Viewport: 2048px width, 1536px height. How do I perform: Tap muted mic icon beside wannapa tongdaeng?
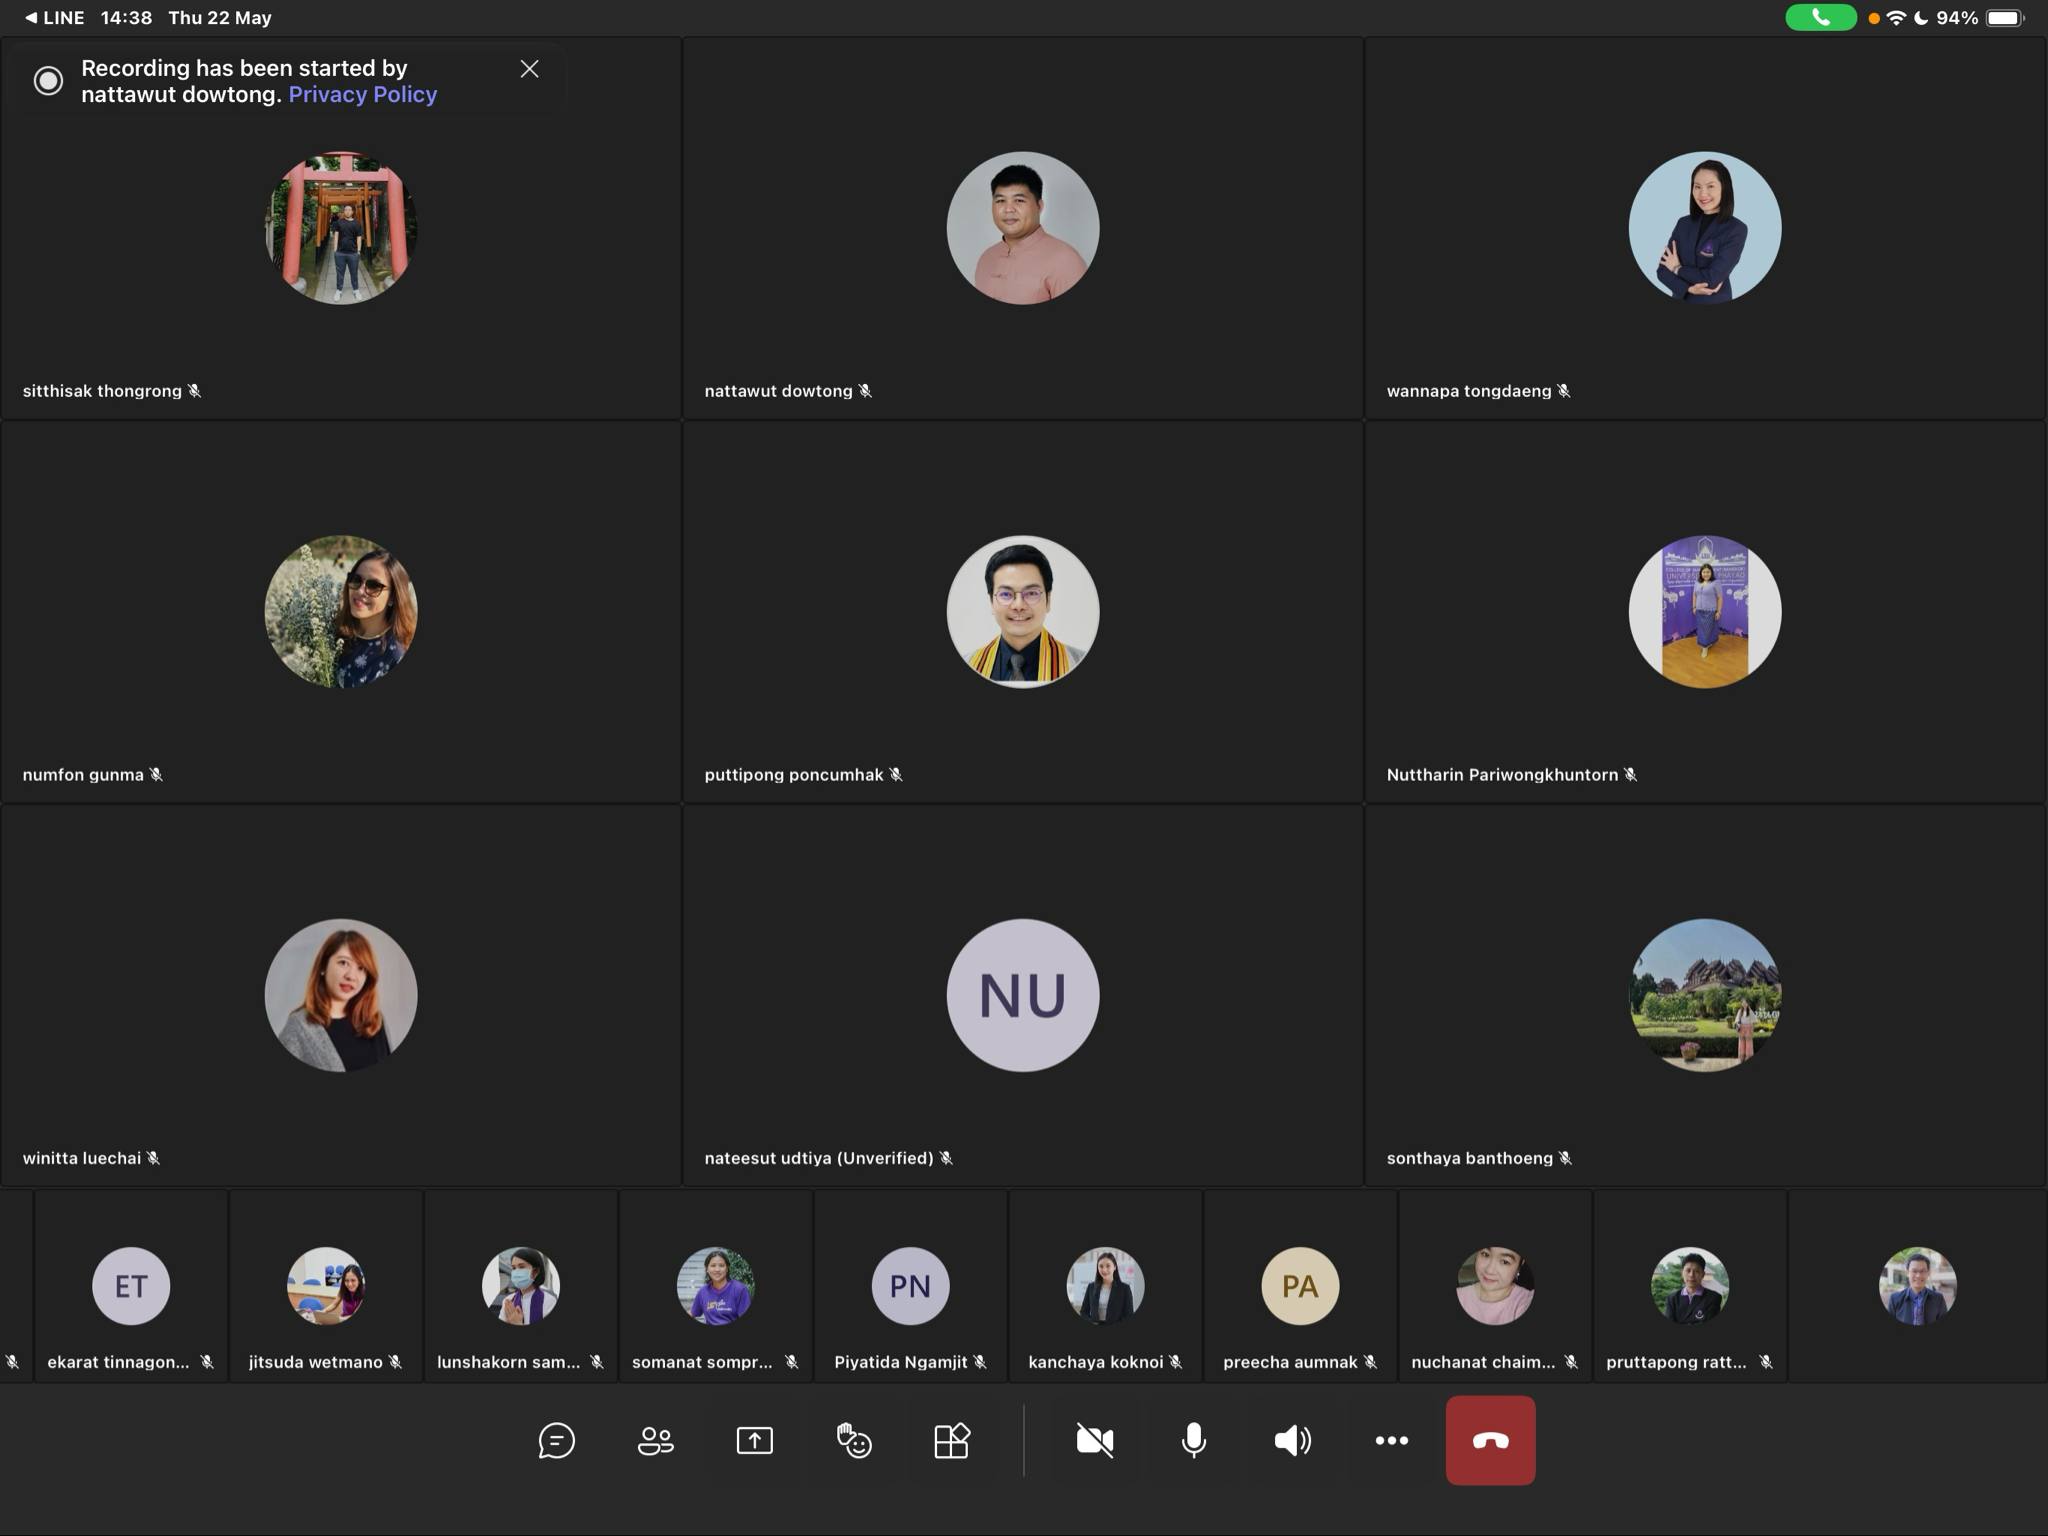pos(1564,391)
